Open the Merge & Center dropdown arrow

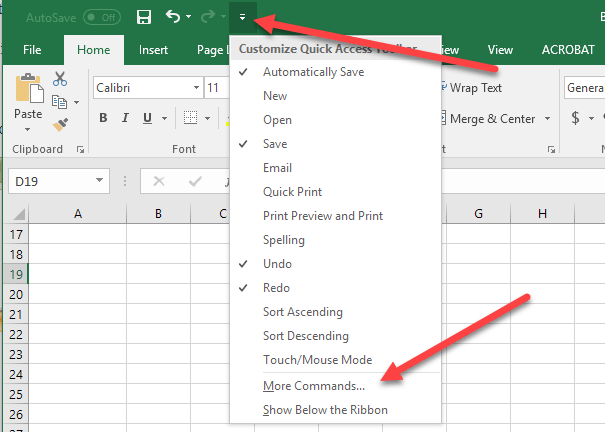click(x=547, y=119)
